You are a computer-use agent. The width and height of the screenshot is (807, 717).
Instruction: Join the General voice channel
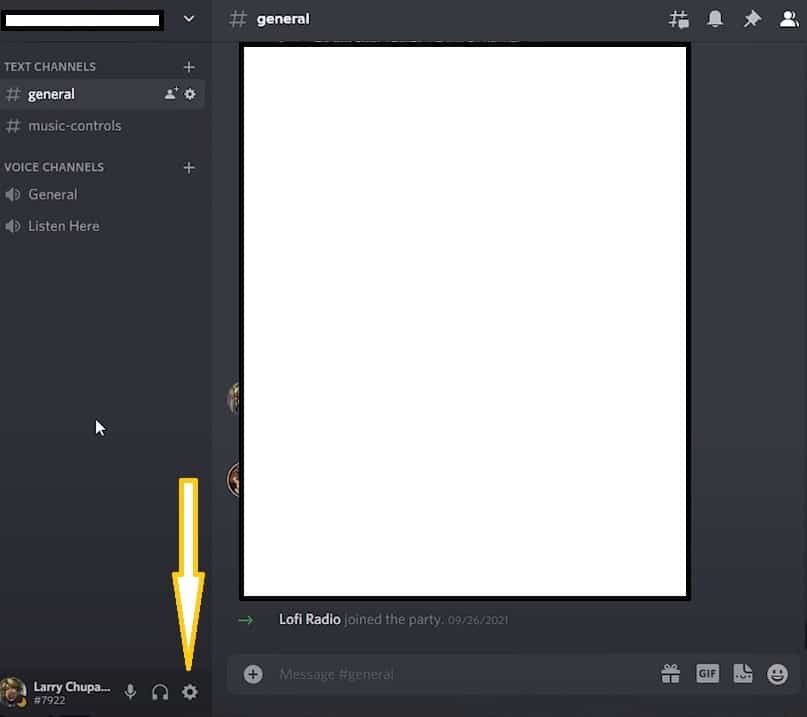coord(102,195)
